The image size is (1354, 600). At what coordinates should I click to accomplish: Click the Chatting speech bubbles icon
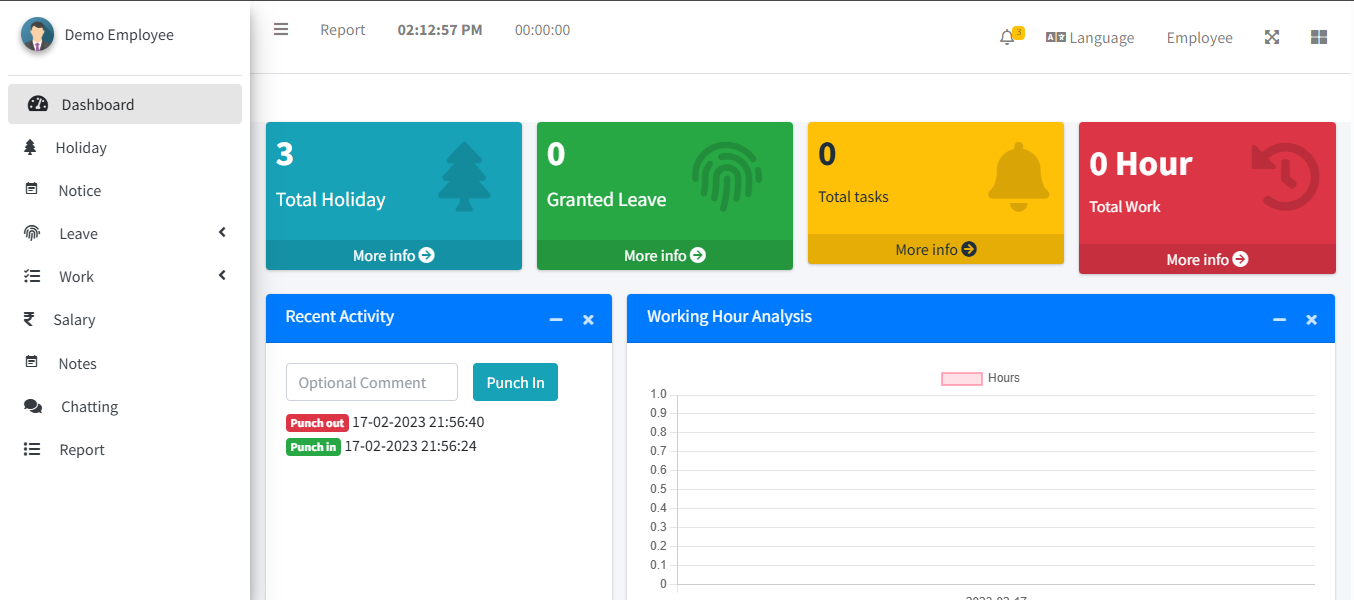point(33,407)
